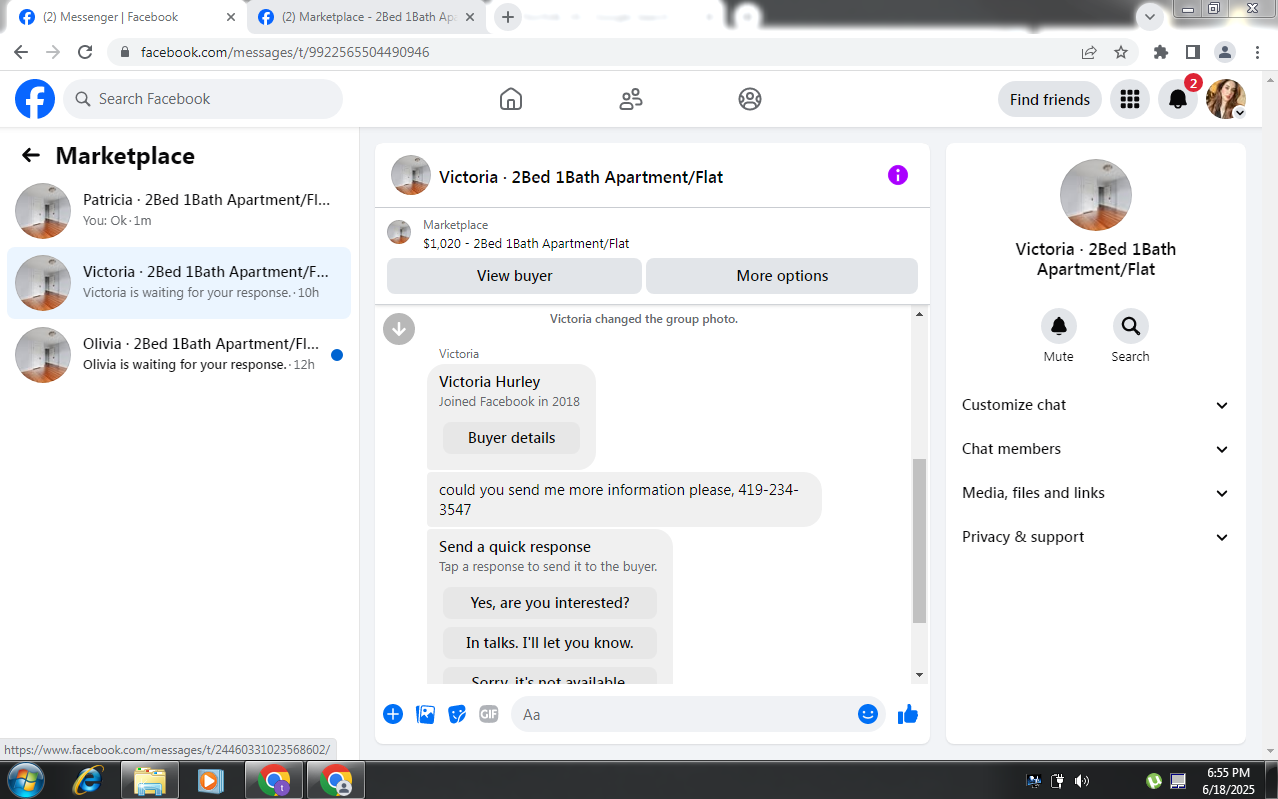Viewport: 1278px width, 799px height.
Task: Expand Privacy & support section
Action: click(1096, 537)
